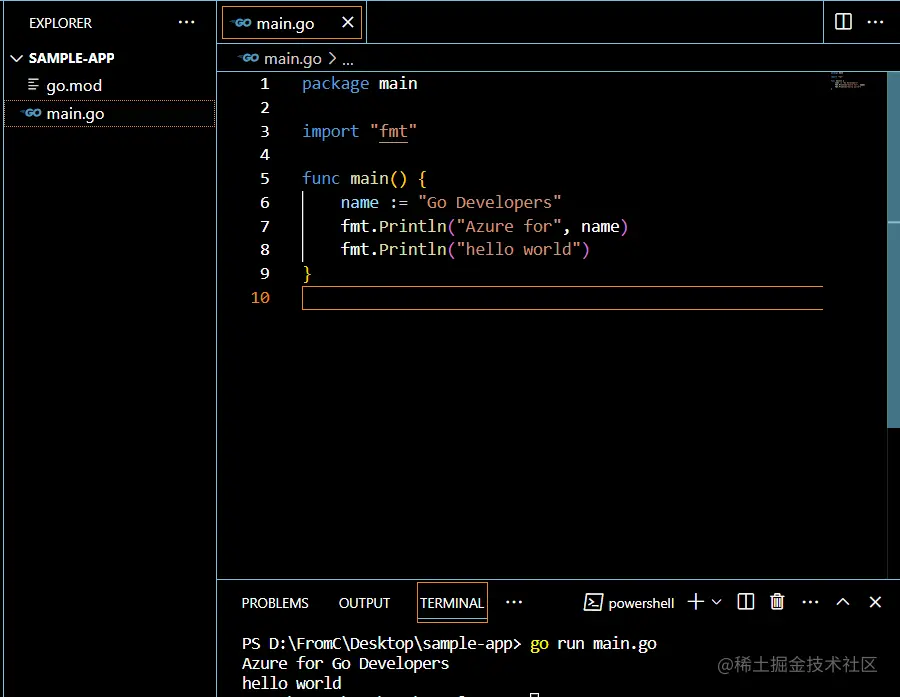The image size is (900, 697).
Task: Maximize the panel with the up chevron
Action: [843, 602]
